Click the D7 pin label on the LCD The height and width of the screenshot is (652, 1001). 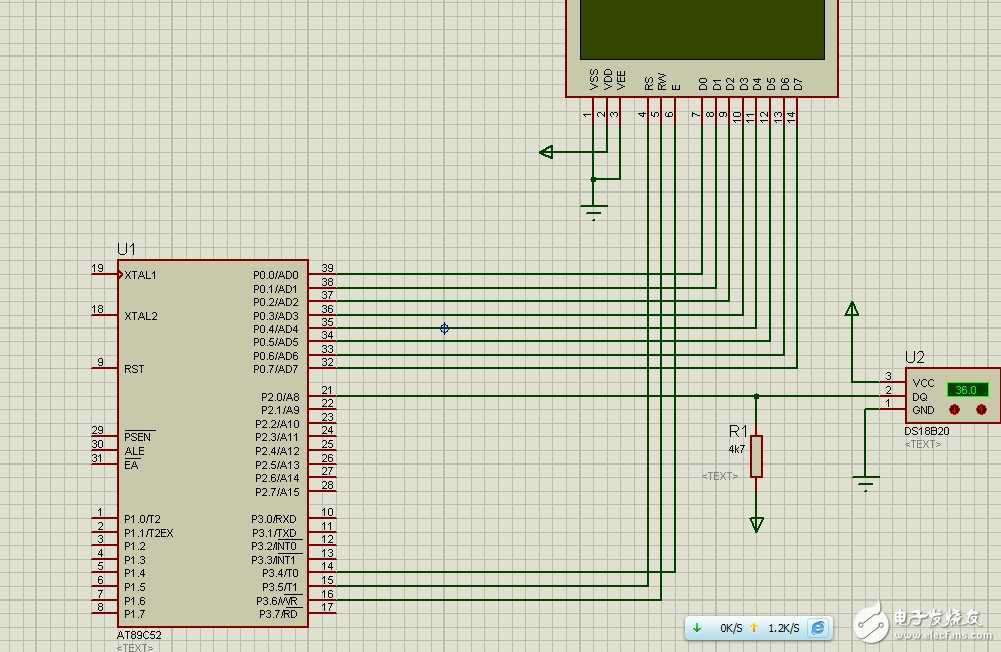[798, 83]
